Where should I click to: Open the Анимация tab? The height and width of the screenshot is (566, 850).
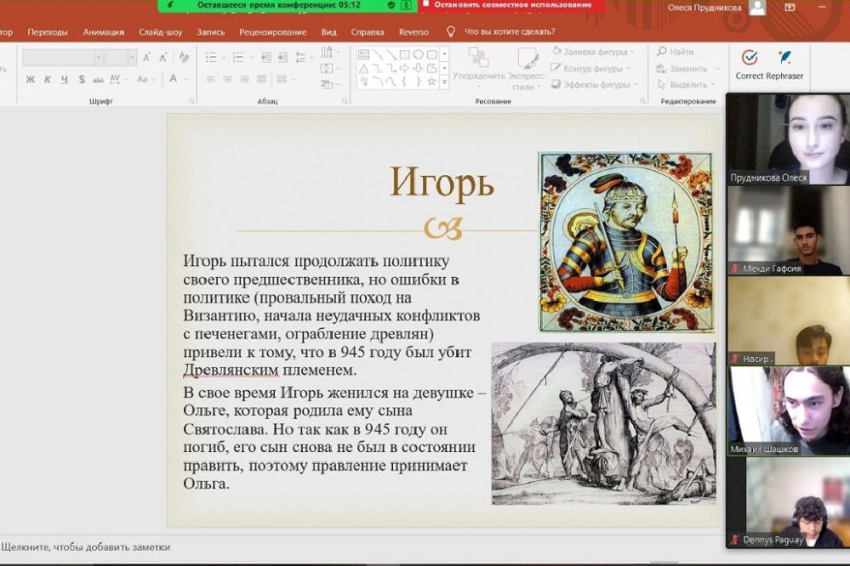104,32
